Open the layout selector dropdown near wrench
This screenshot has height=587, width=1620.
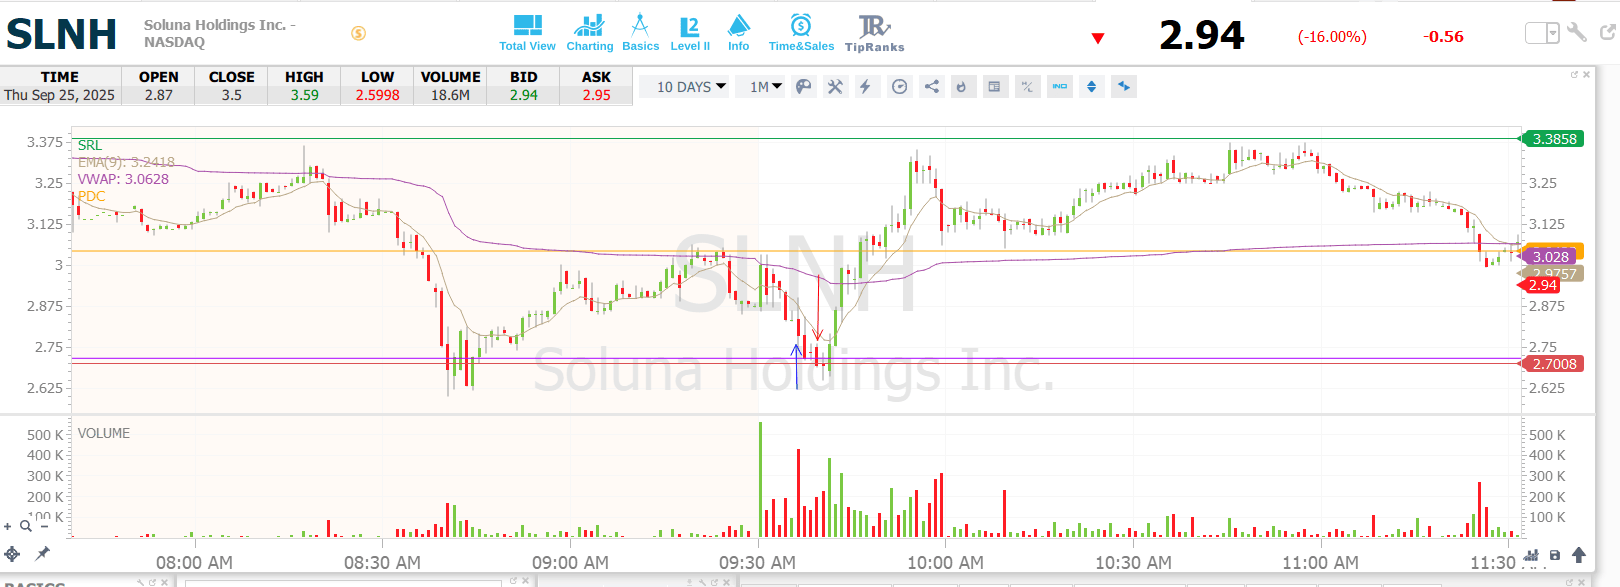(1542, 33)
